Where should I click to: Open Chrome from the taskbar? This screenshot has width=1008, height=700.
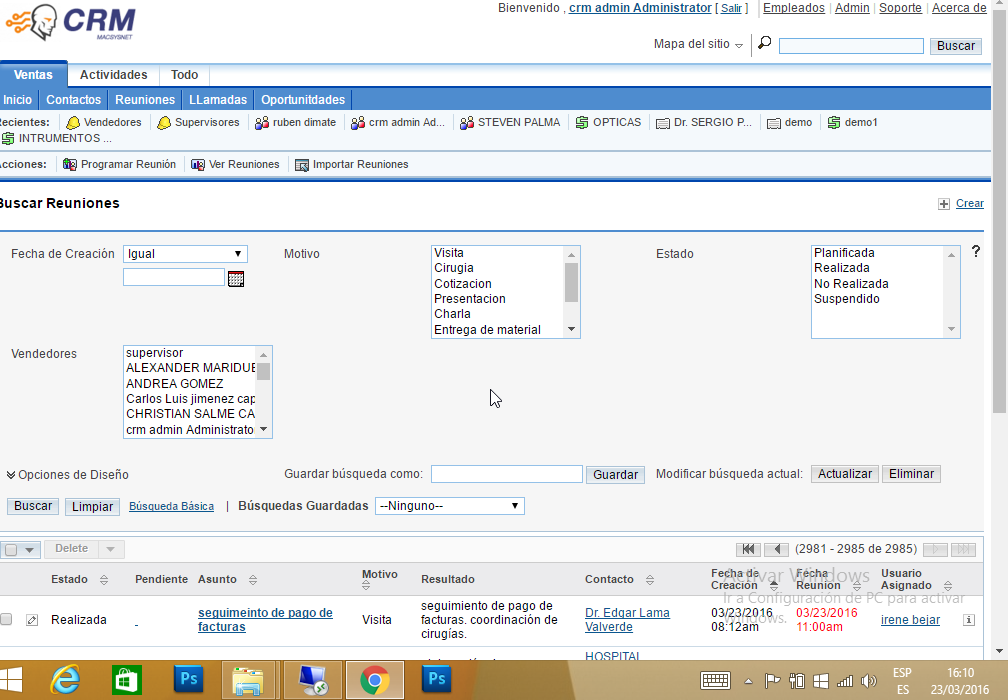click(375, 680)
